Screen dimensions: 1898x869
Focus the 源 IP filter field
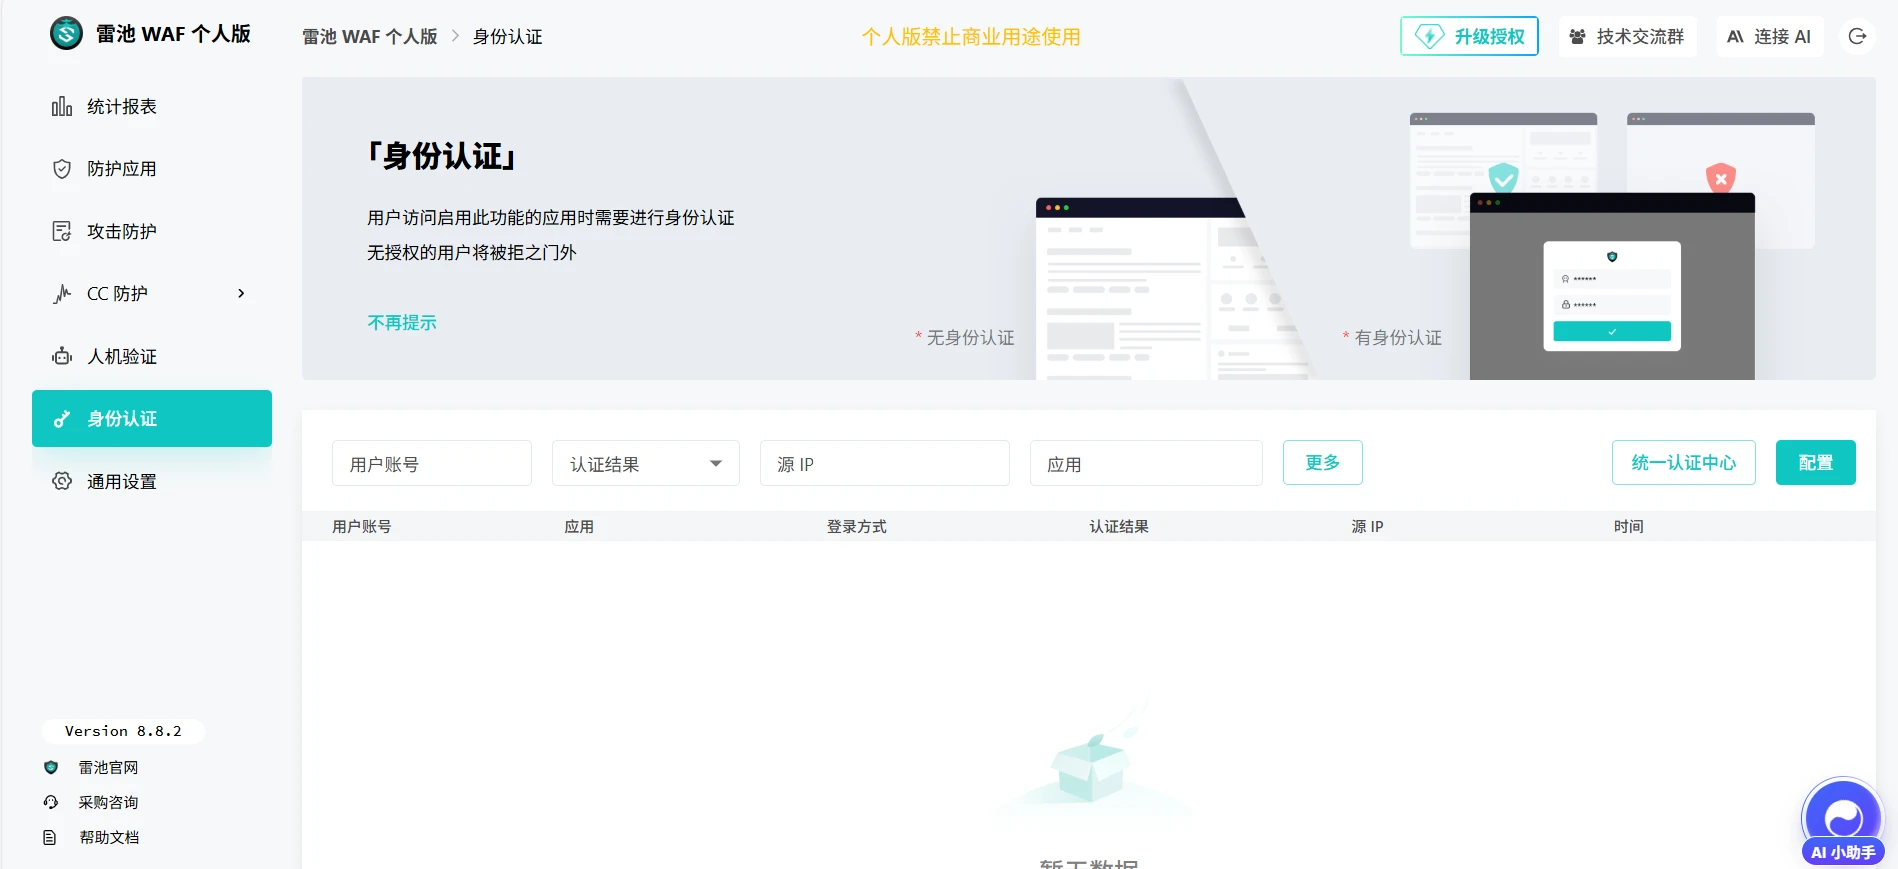click(x=885, y=463)
